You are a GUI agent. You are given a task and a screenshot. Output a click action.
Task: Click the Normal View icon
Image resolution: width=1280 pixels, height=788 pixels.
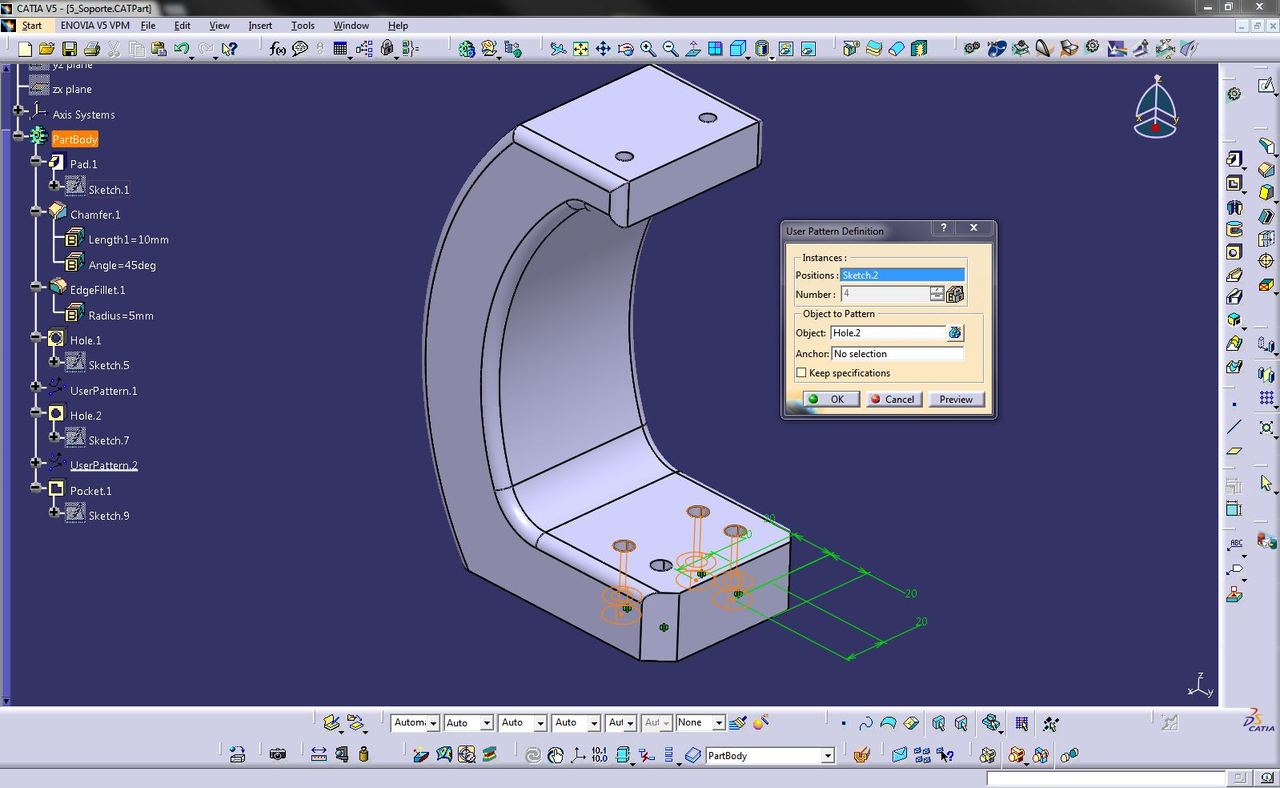(693, 48)
